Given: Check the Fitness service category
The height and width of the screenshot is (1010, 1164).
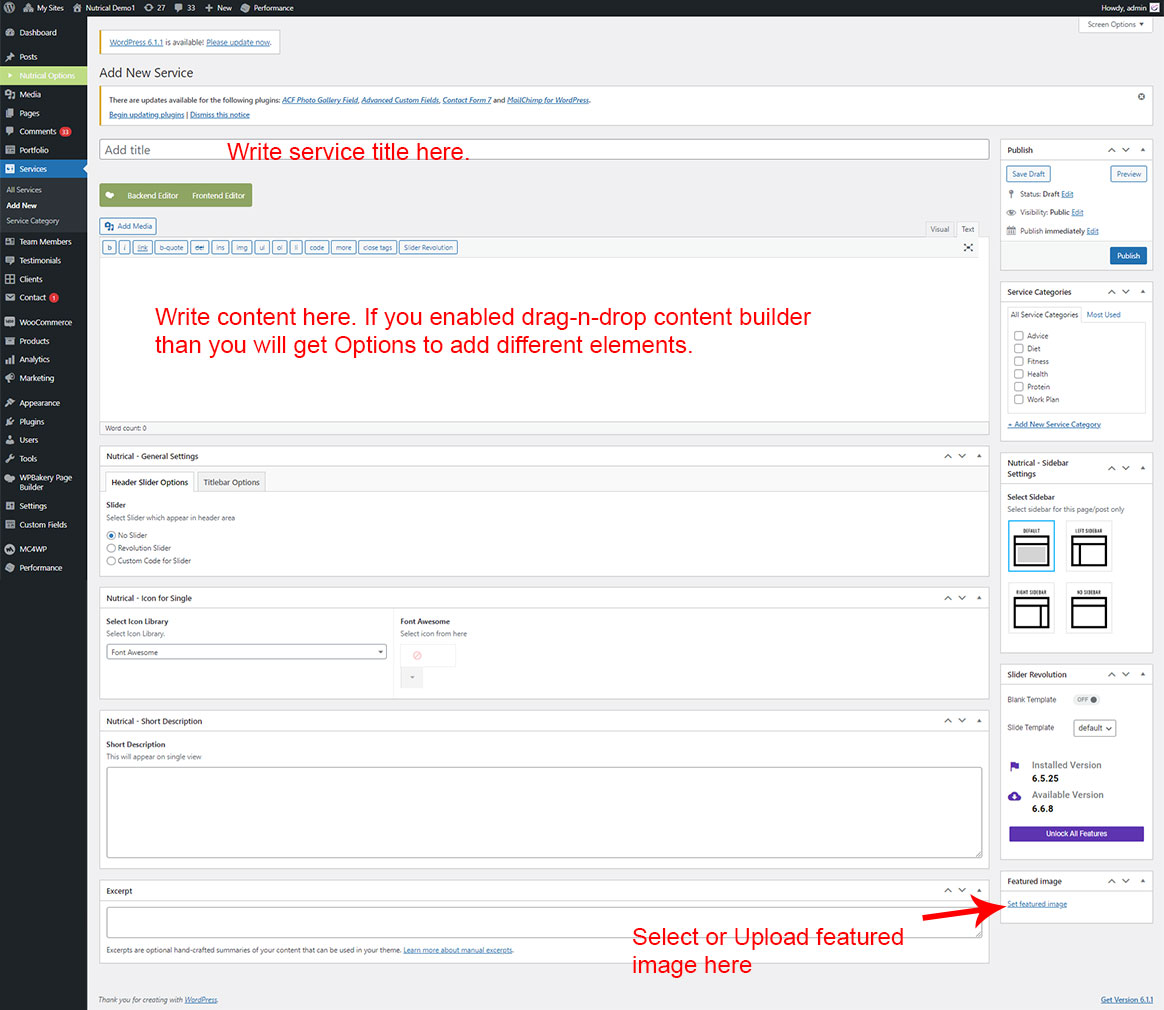Looking at the screenshot, I should coord(1018,361).
